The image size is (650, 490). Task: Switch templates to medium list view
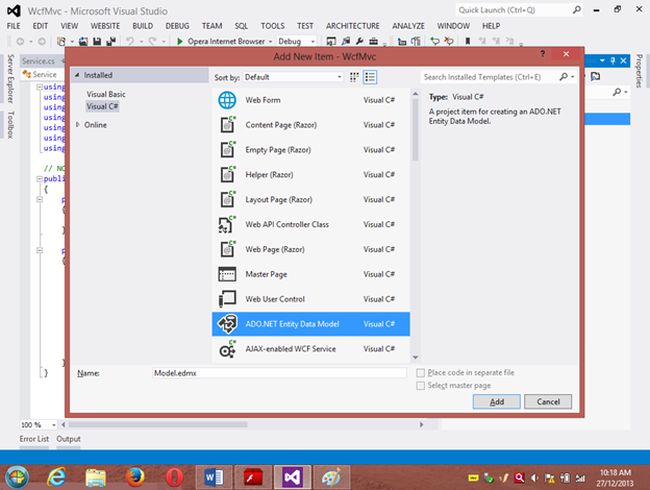coord(370,77)
